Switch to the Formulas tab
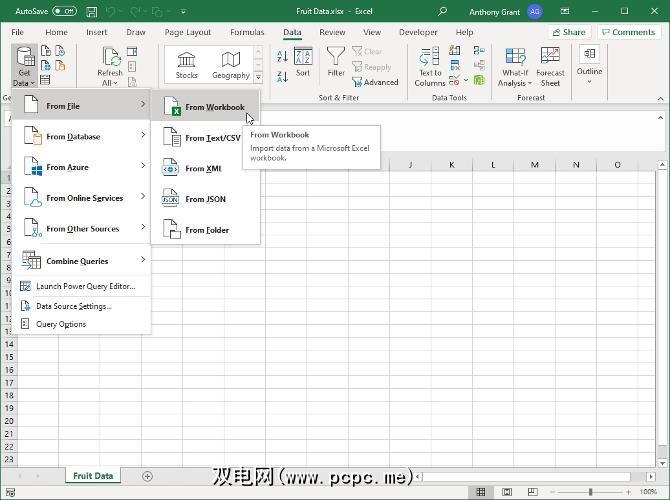Image resolution: width=670 pixels, height=500 pixels. 247,32
